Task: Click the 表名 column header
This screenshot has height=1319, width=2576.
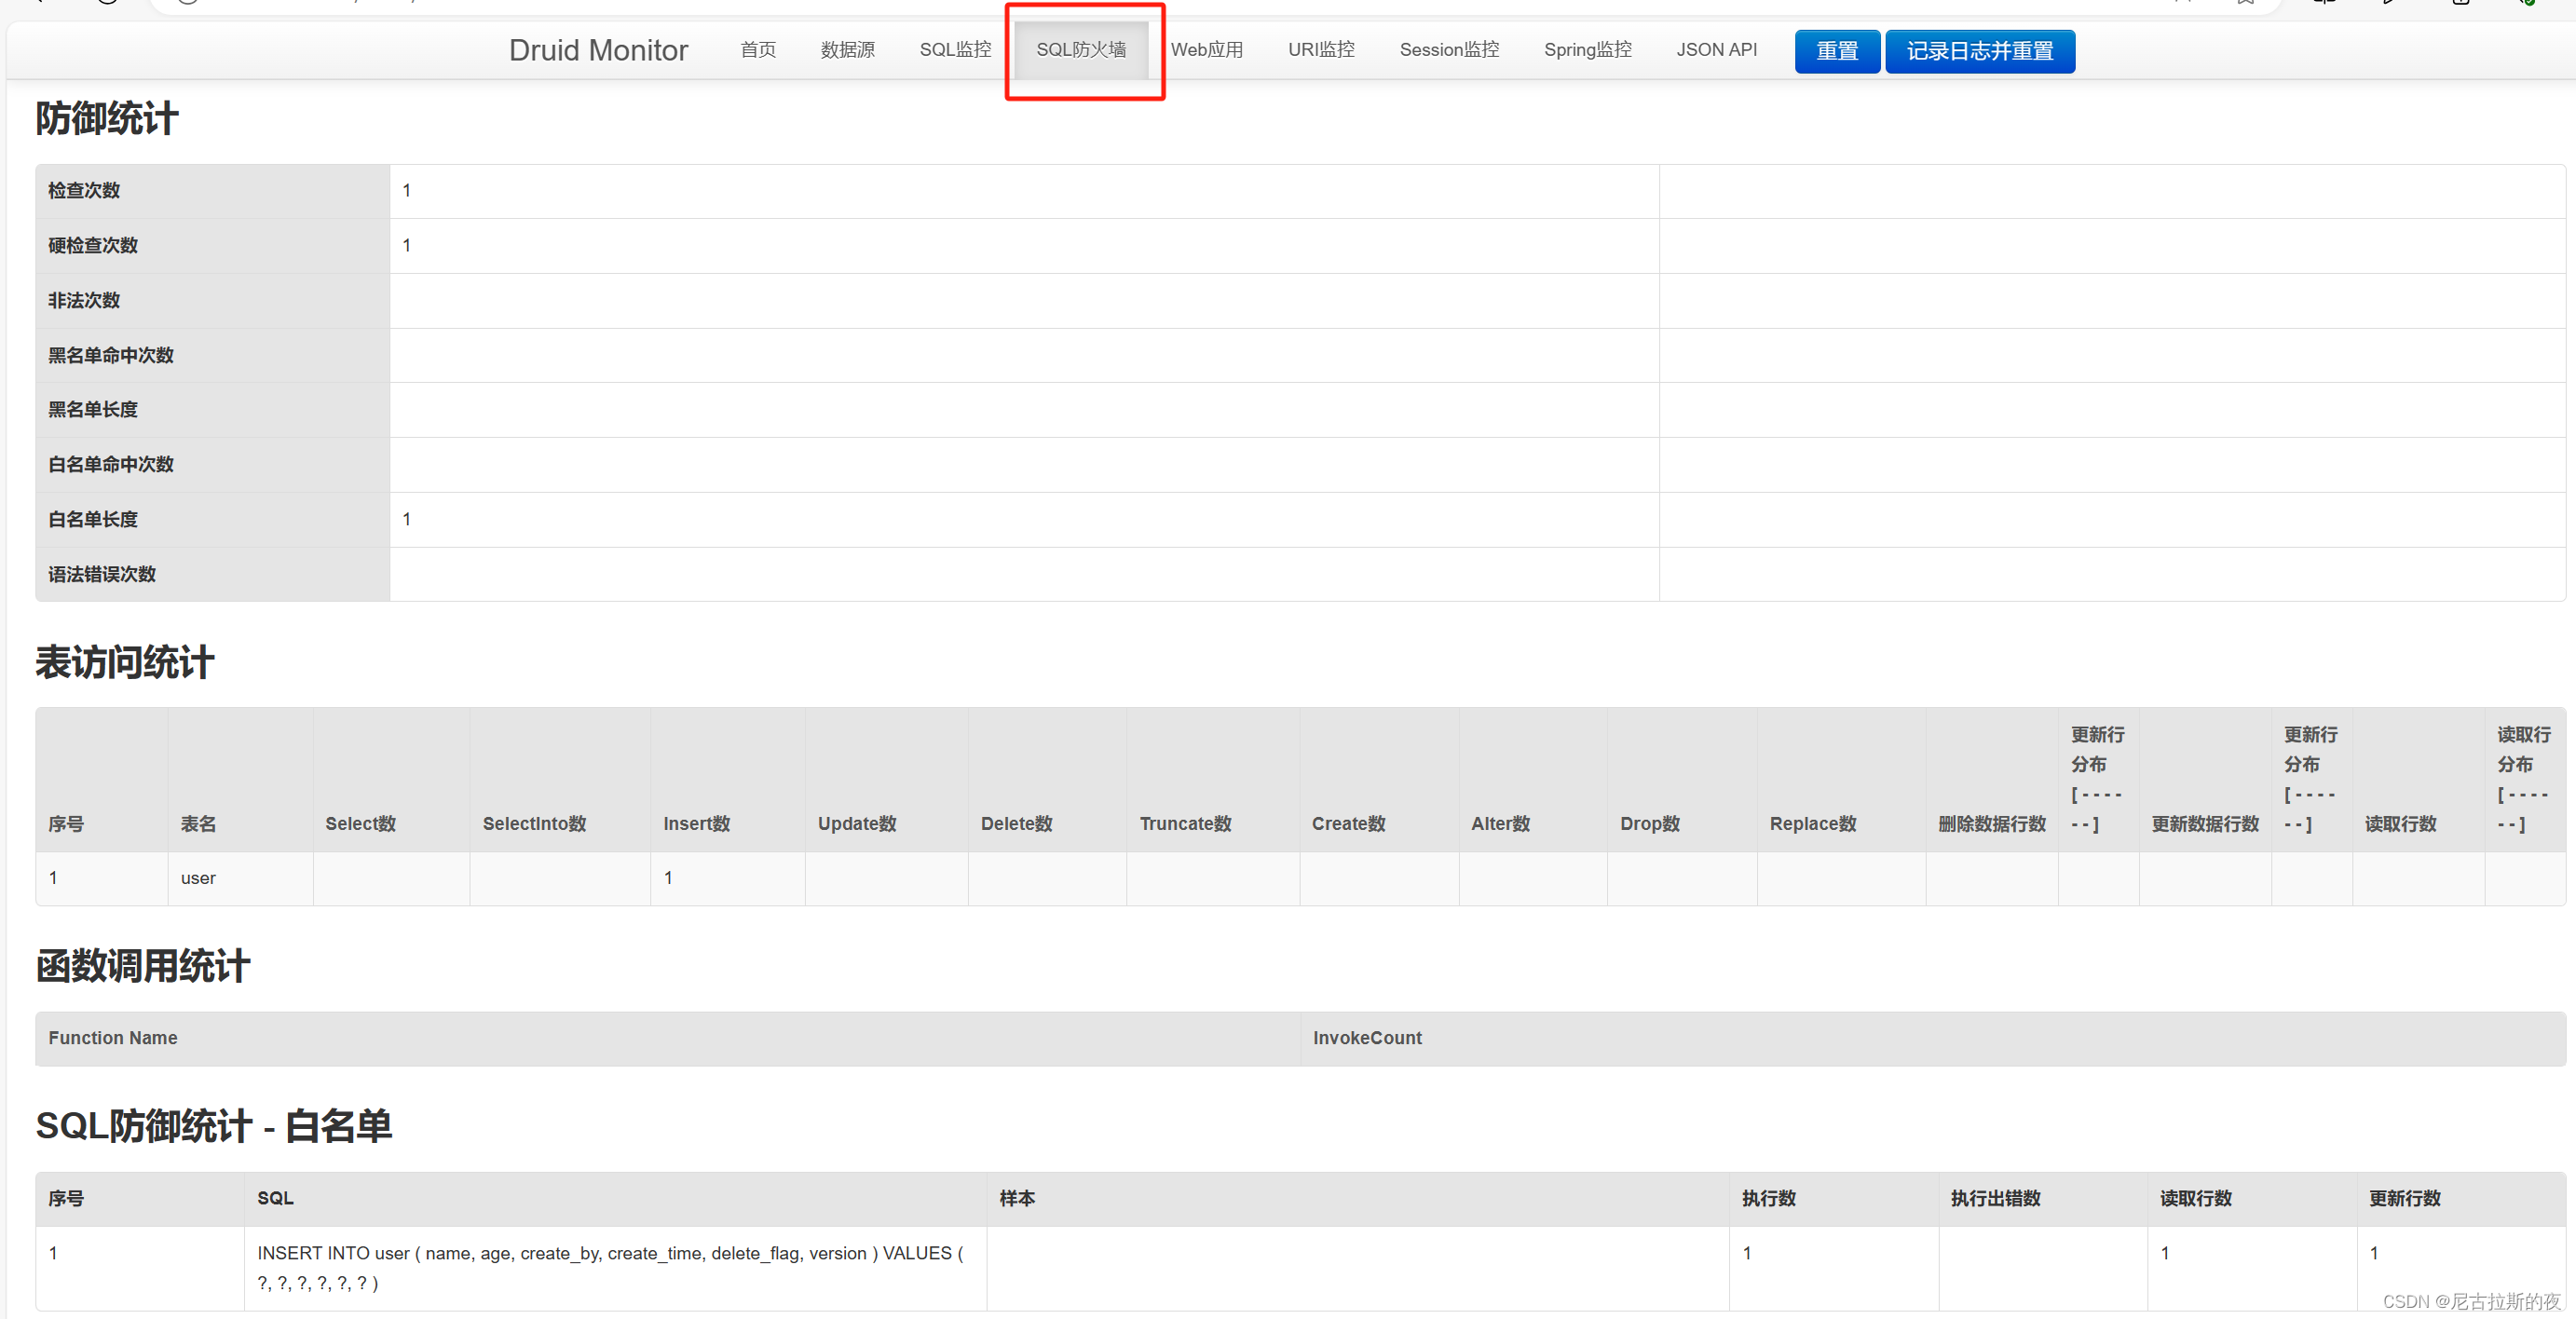Action: (198, 823)
